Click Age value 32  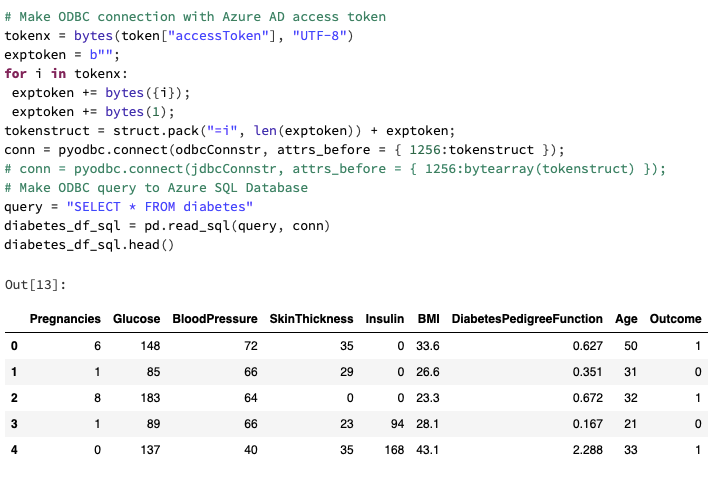tap(631, 398)
